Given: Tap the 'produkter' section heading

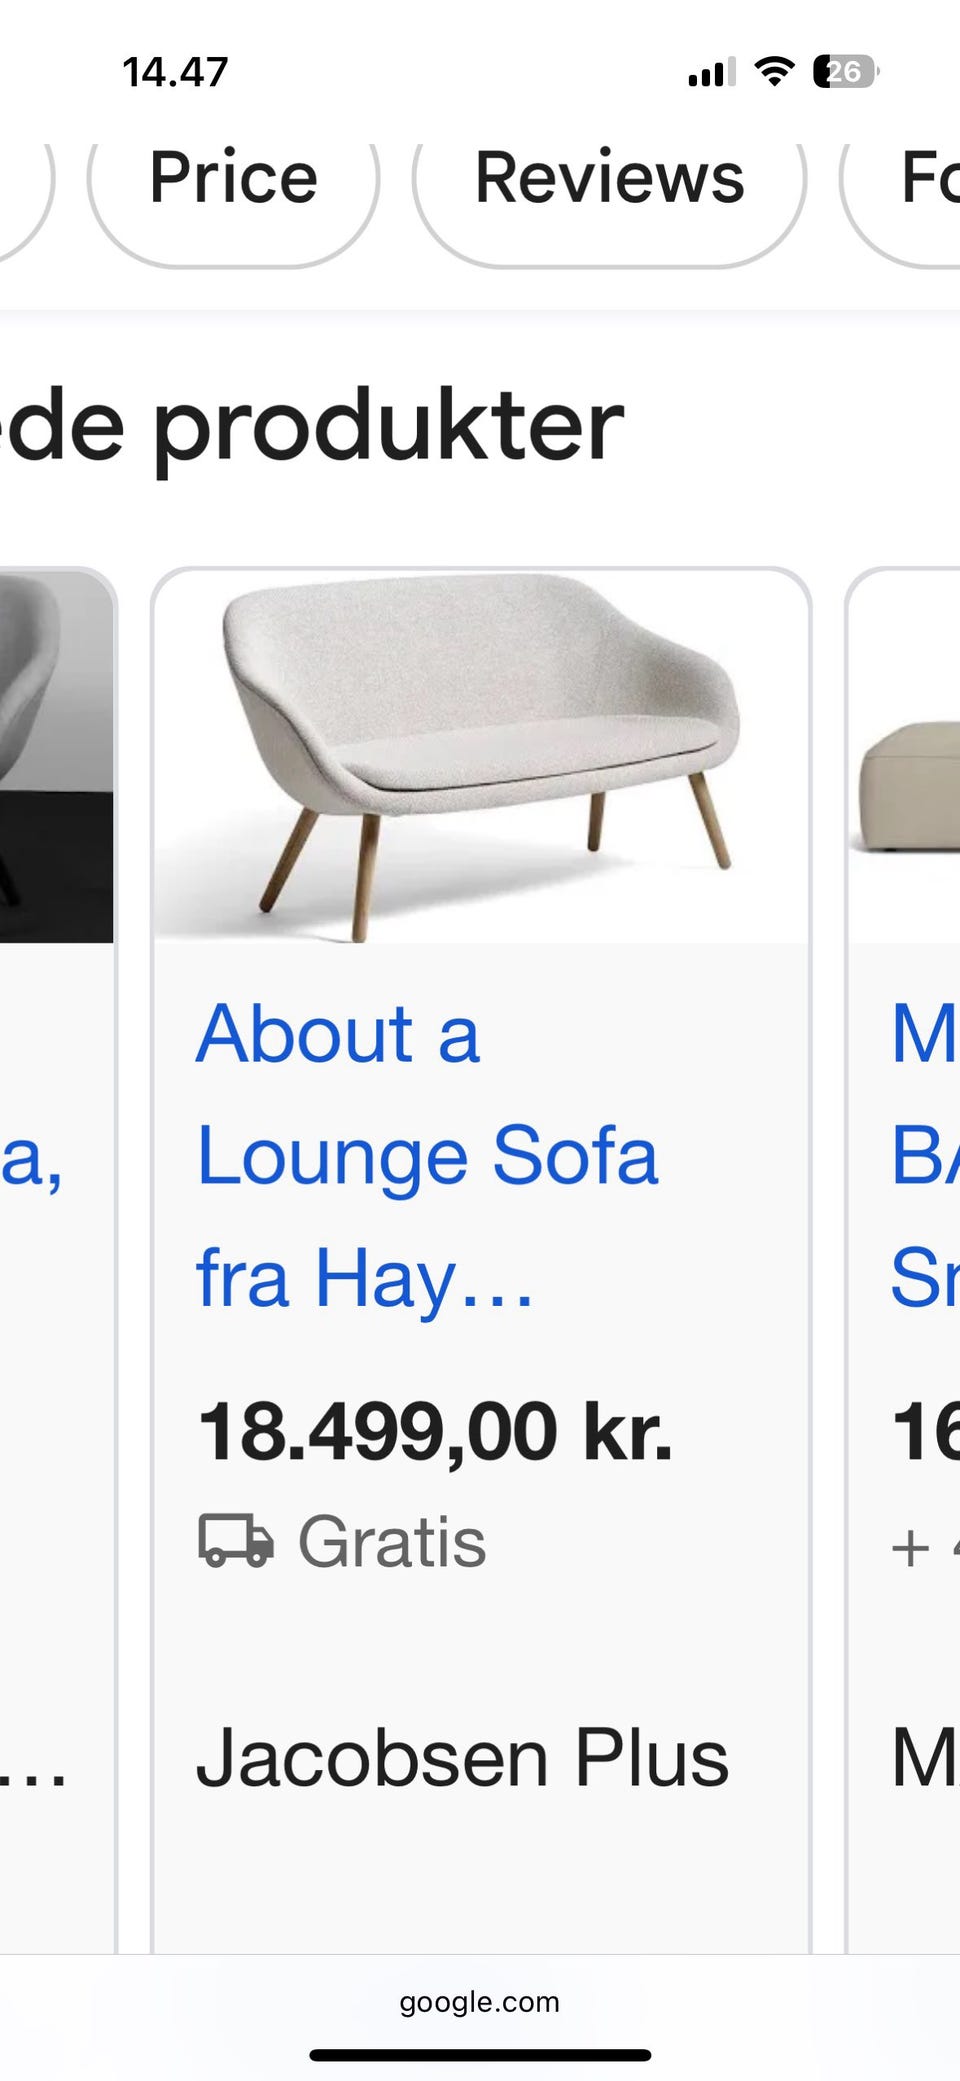Looking at the screenshot, I should pos(388,428).
